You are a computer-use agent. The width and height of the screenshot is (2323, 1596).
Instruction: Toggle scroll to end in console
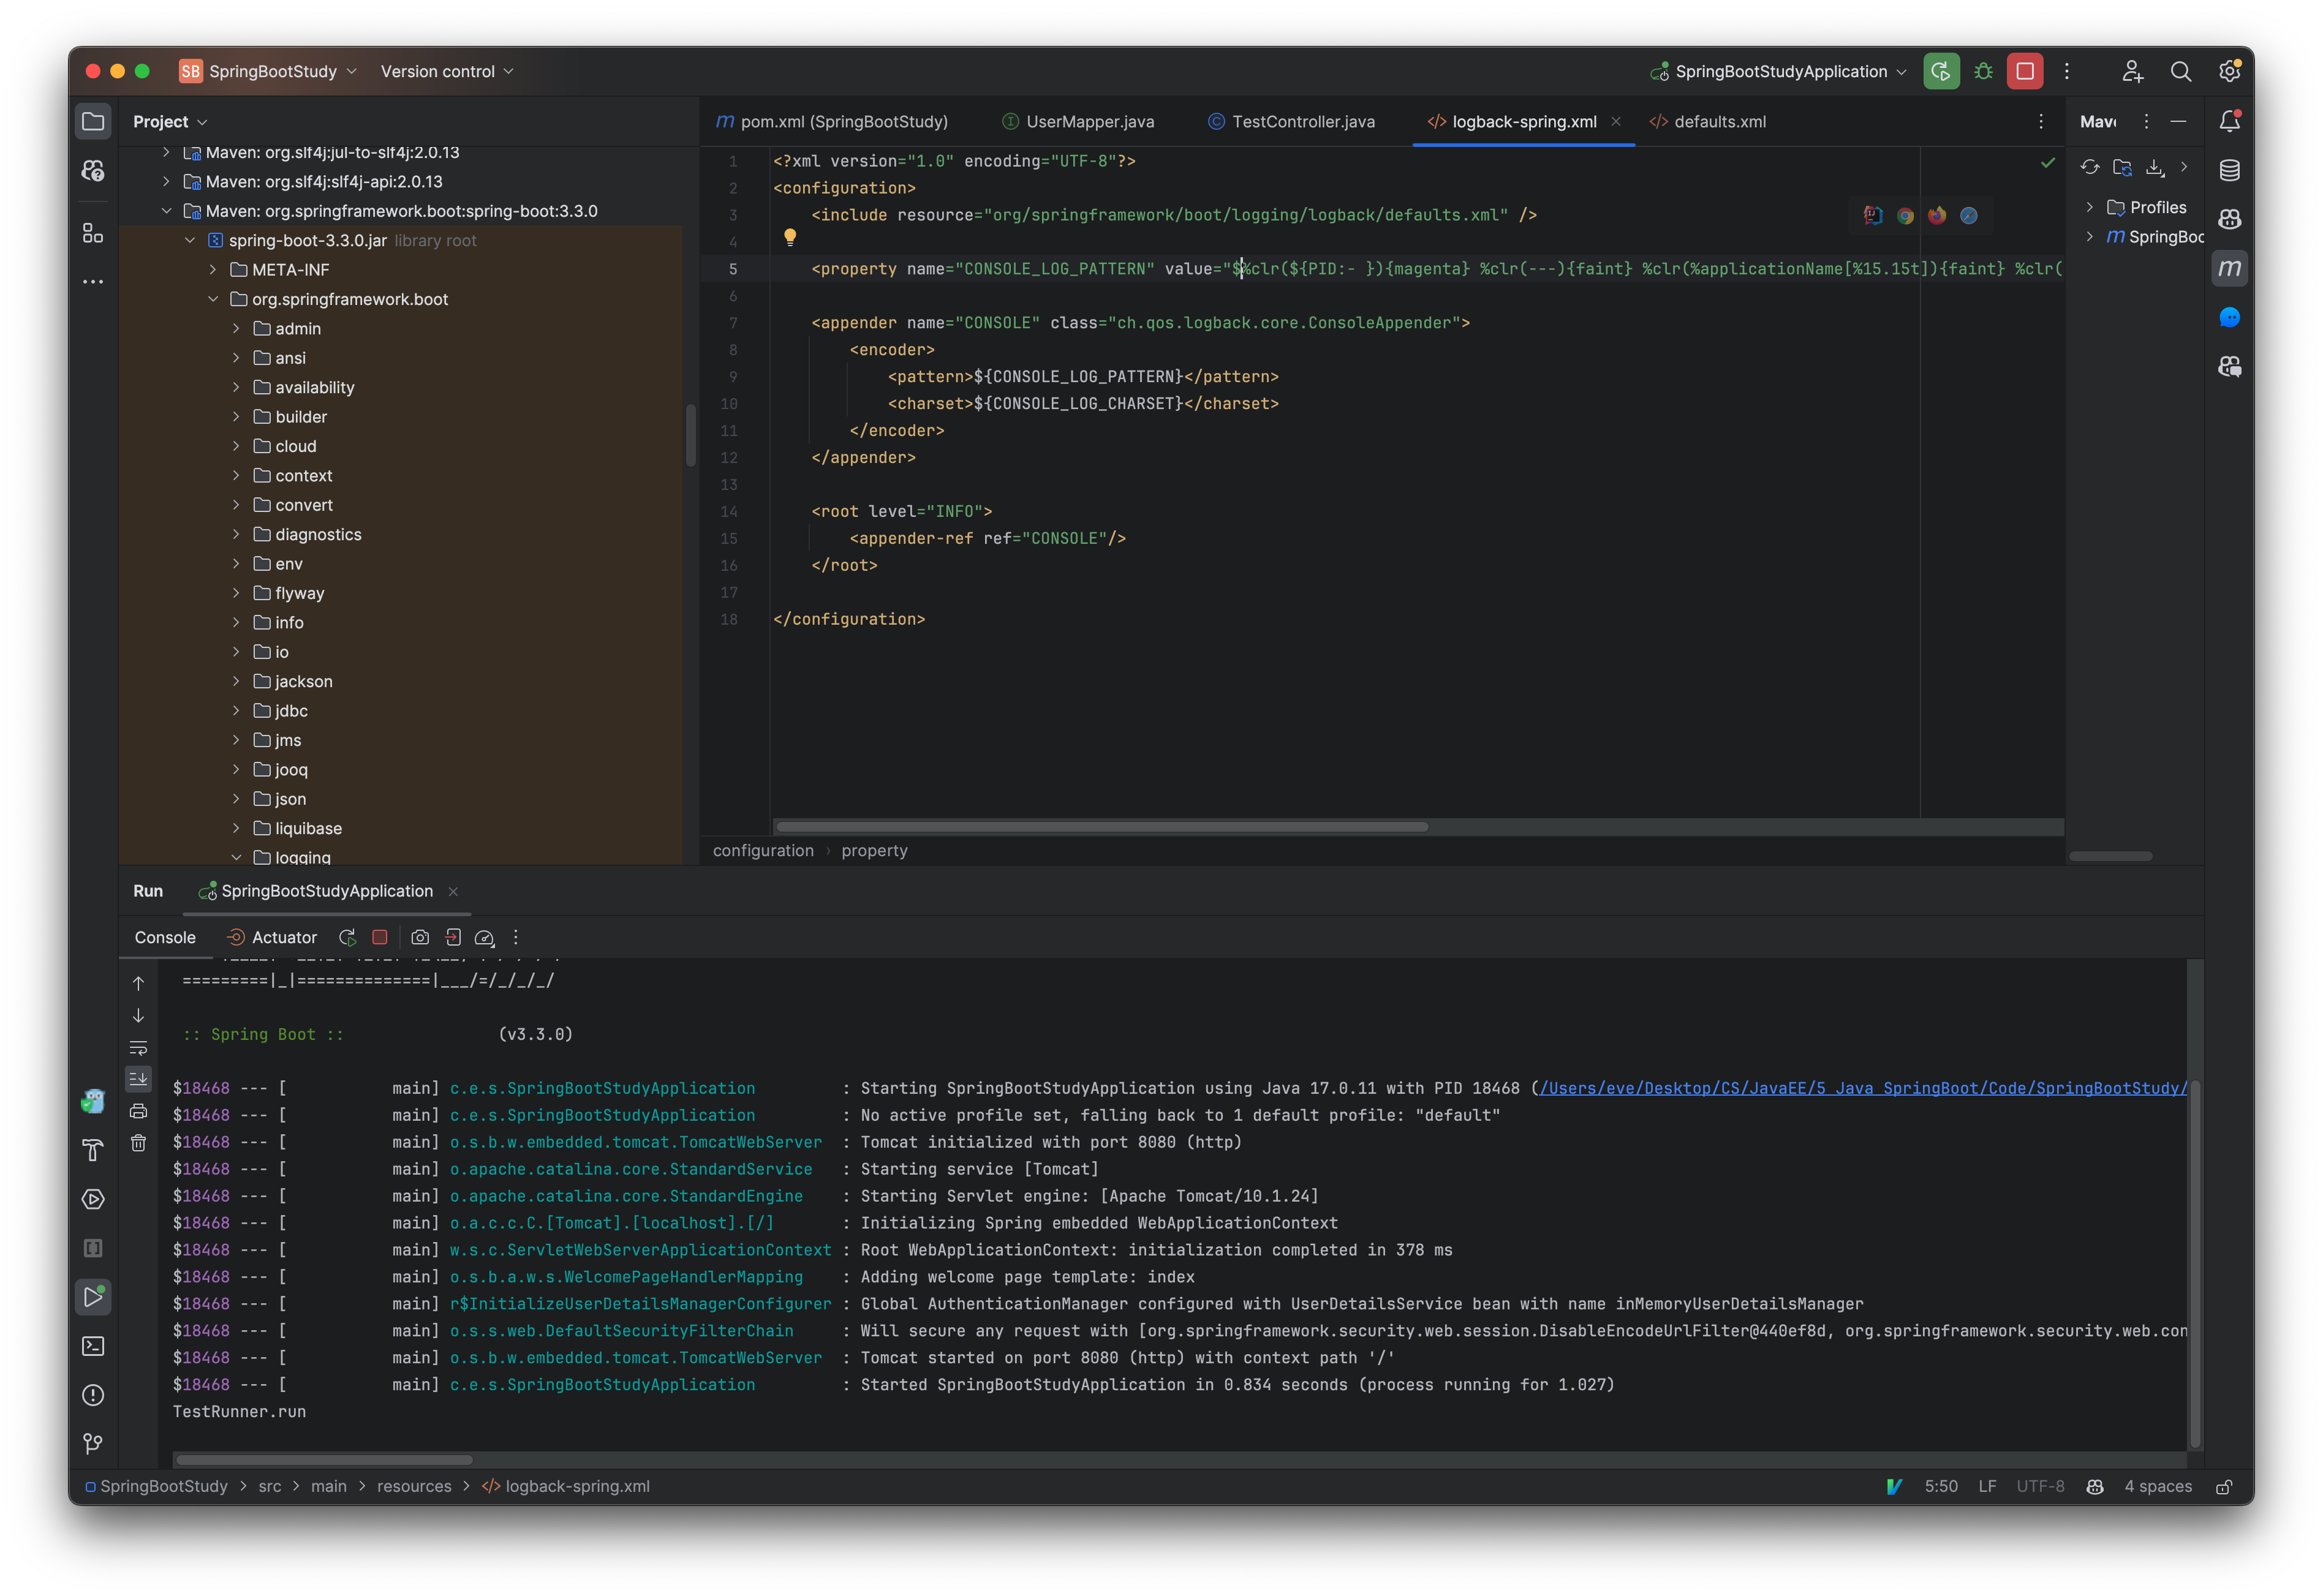[x=138, y=1079]
